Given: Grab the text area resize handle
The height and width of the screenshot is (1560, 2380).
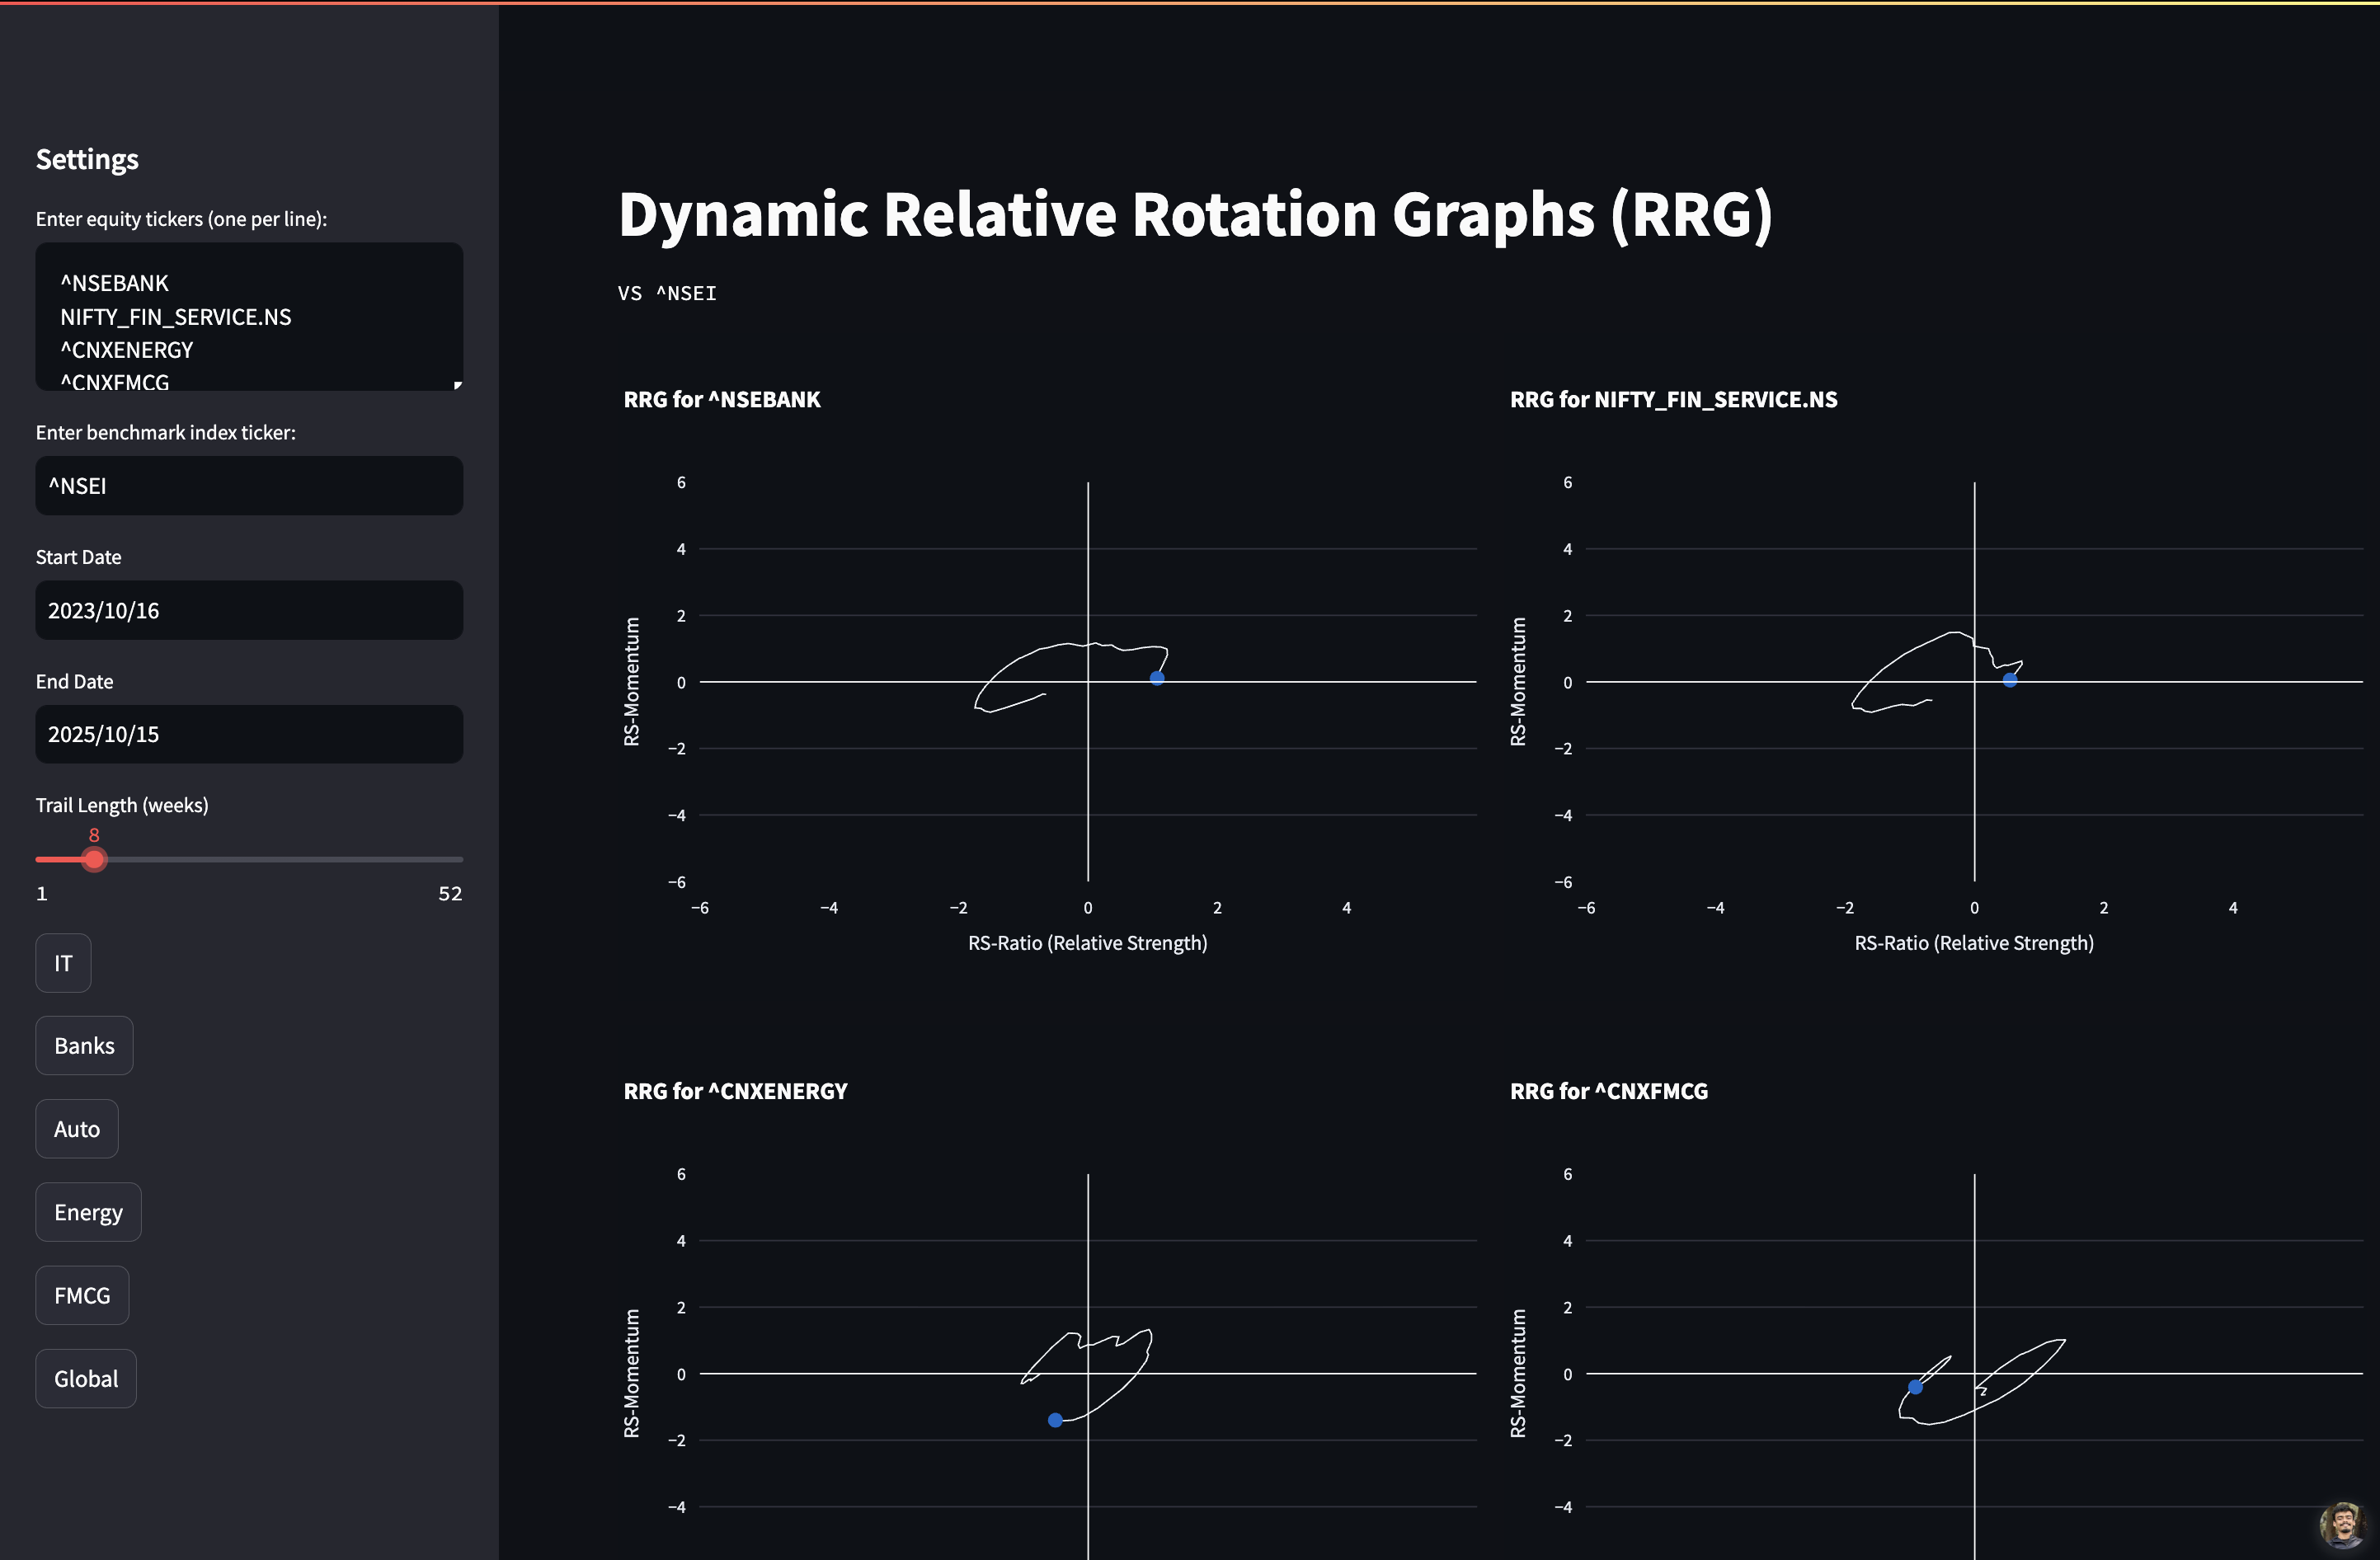Looking at the screenshot, I should 457,385.
